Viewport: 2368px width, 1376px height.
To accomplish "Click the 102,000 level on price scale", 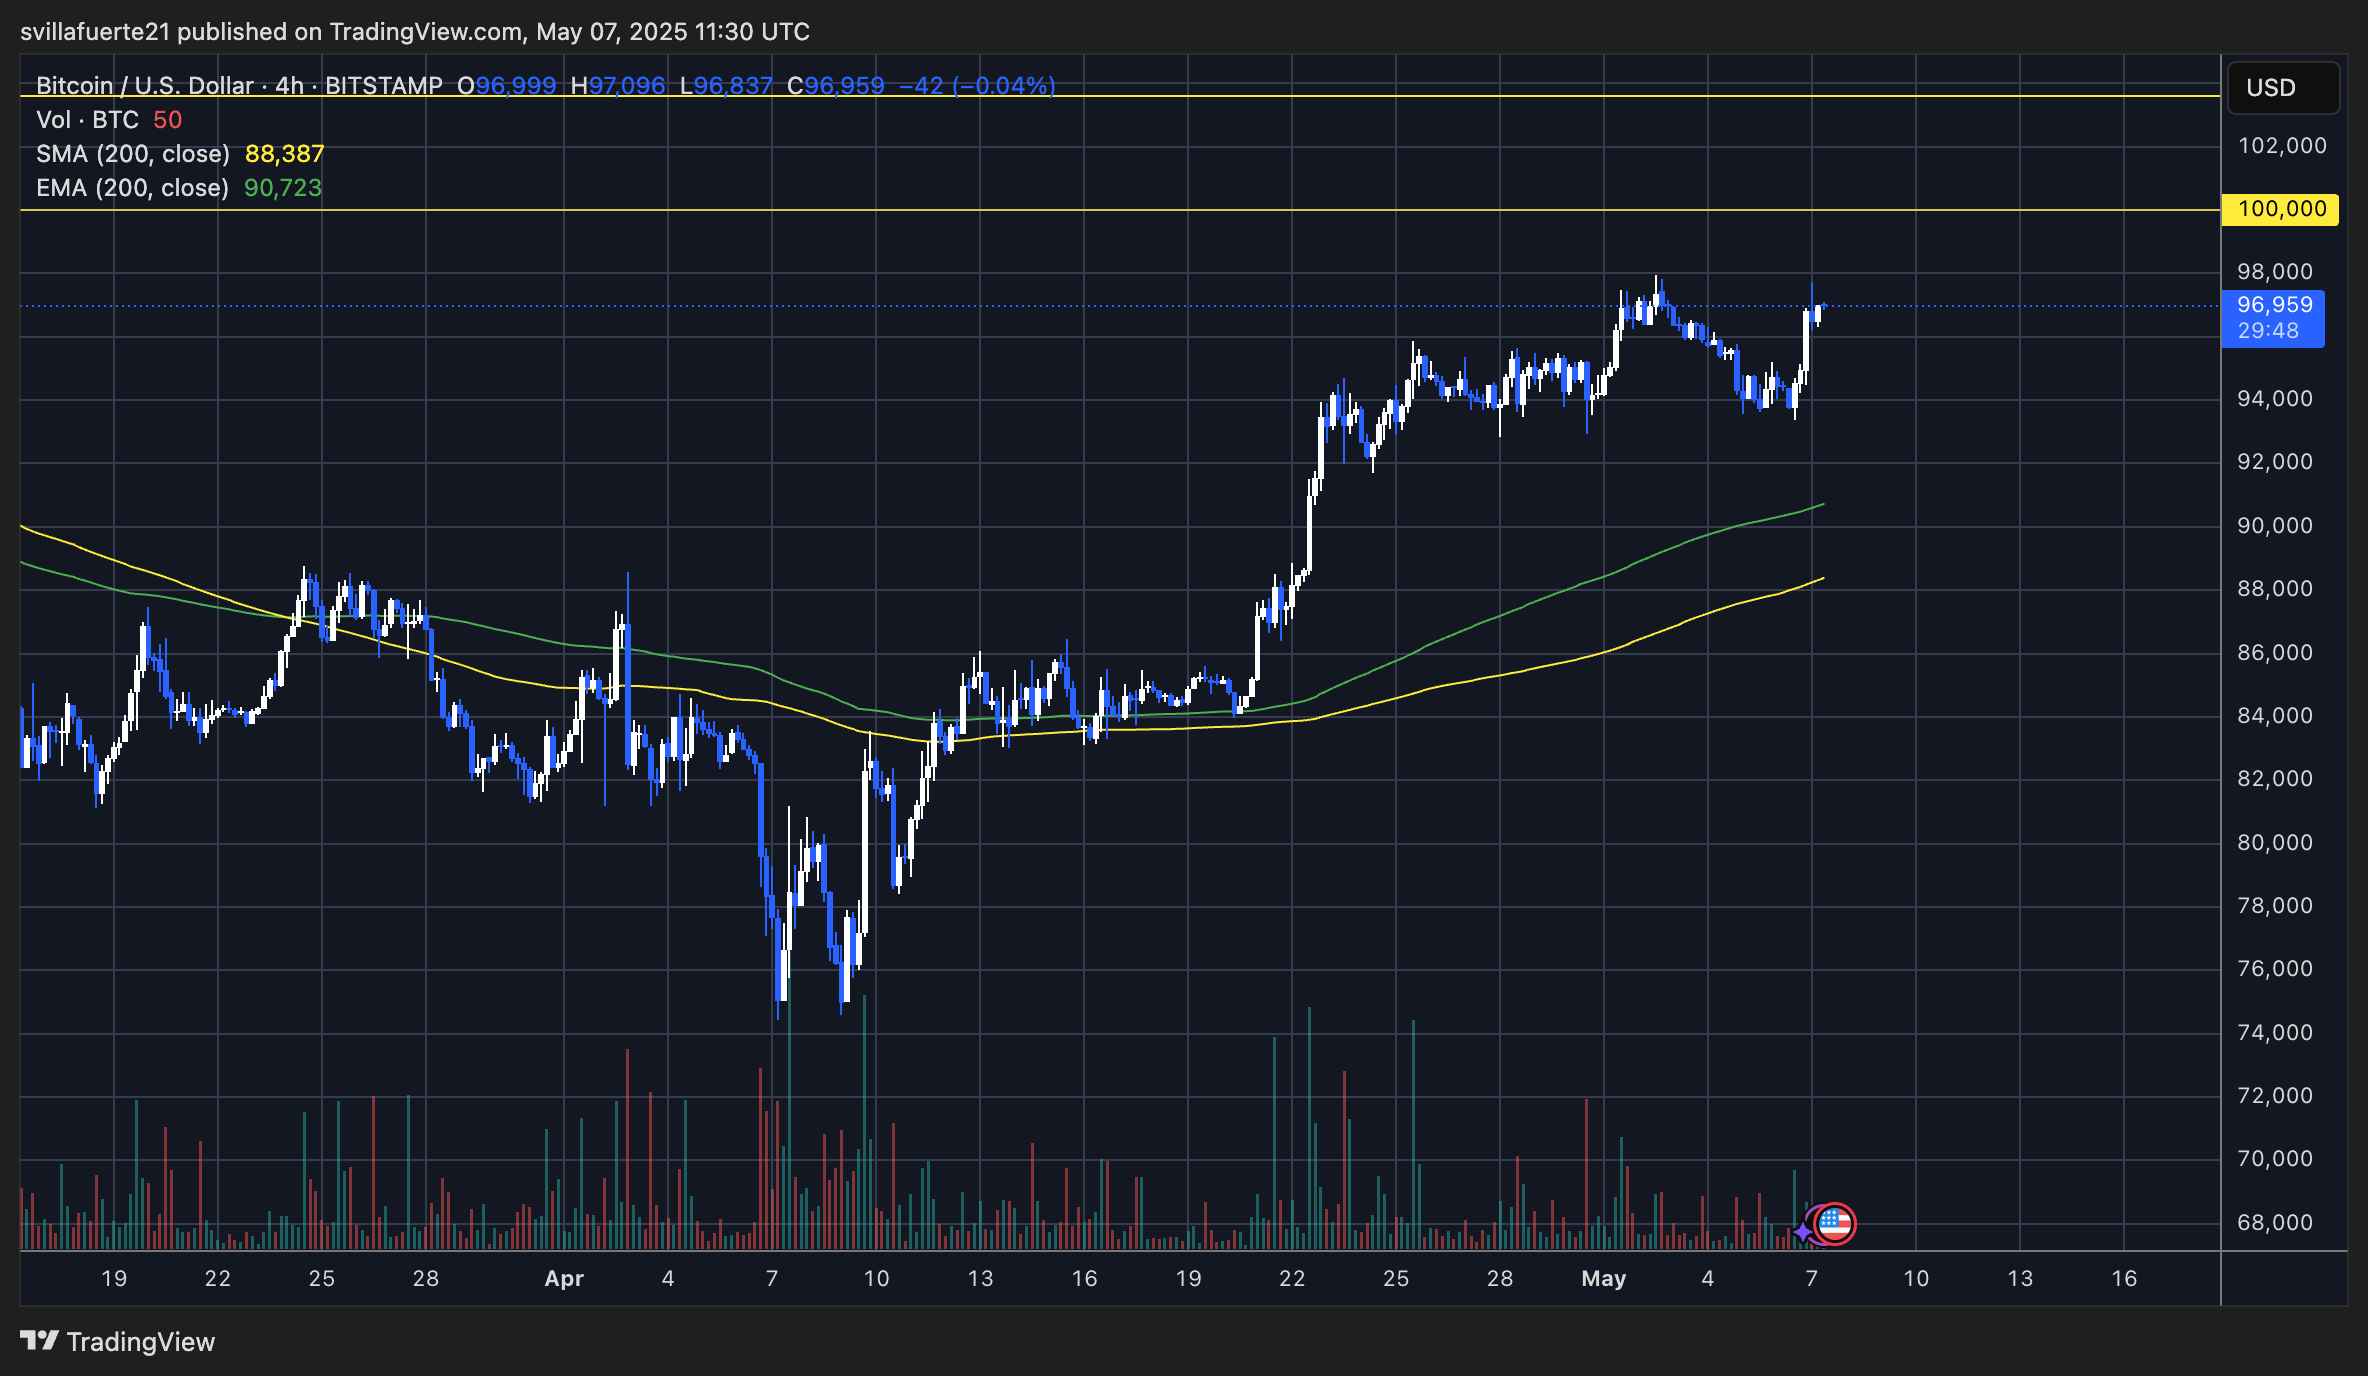I will pyautogui.click(x=2282, y=146).
